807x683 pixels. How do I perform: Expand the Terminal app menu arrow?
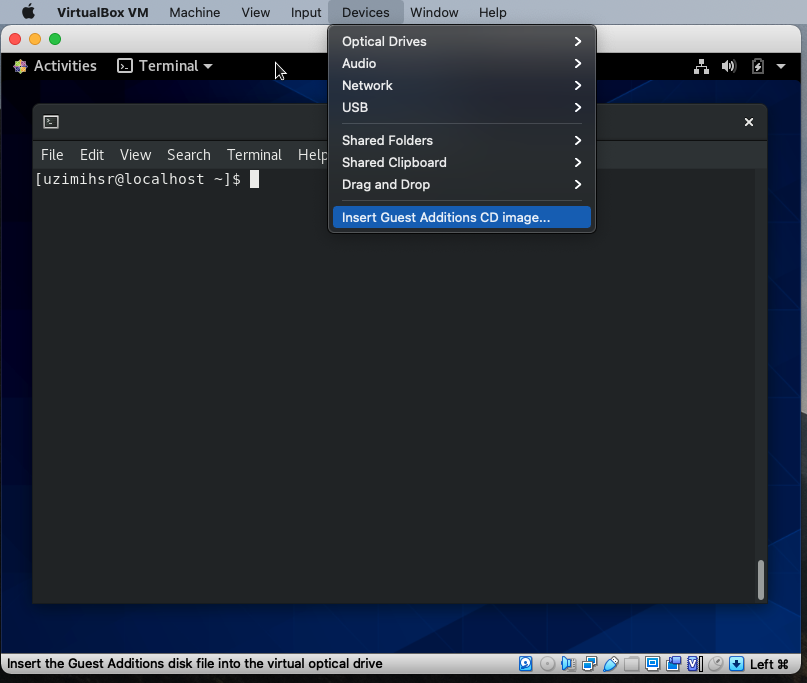[208, 66]
